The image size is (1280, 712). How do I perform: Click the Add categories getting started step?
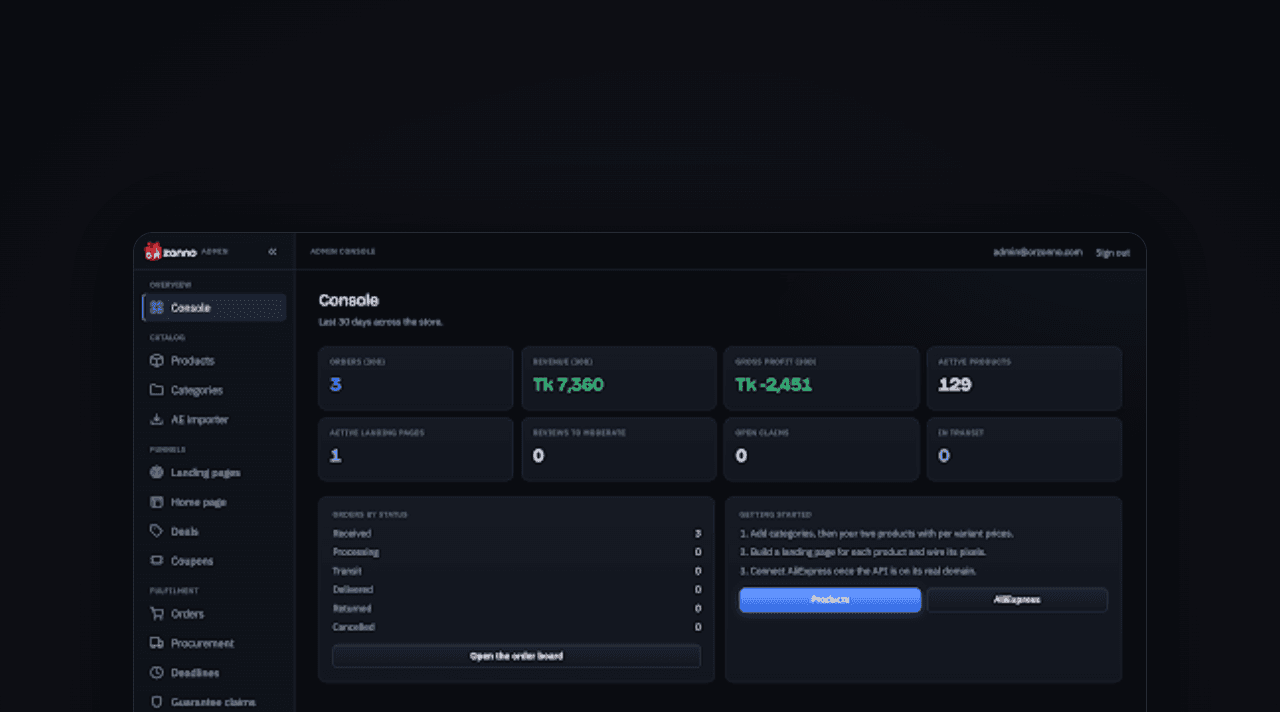[876, 534]
